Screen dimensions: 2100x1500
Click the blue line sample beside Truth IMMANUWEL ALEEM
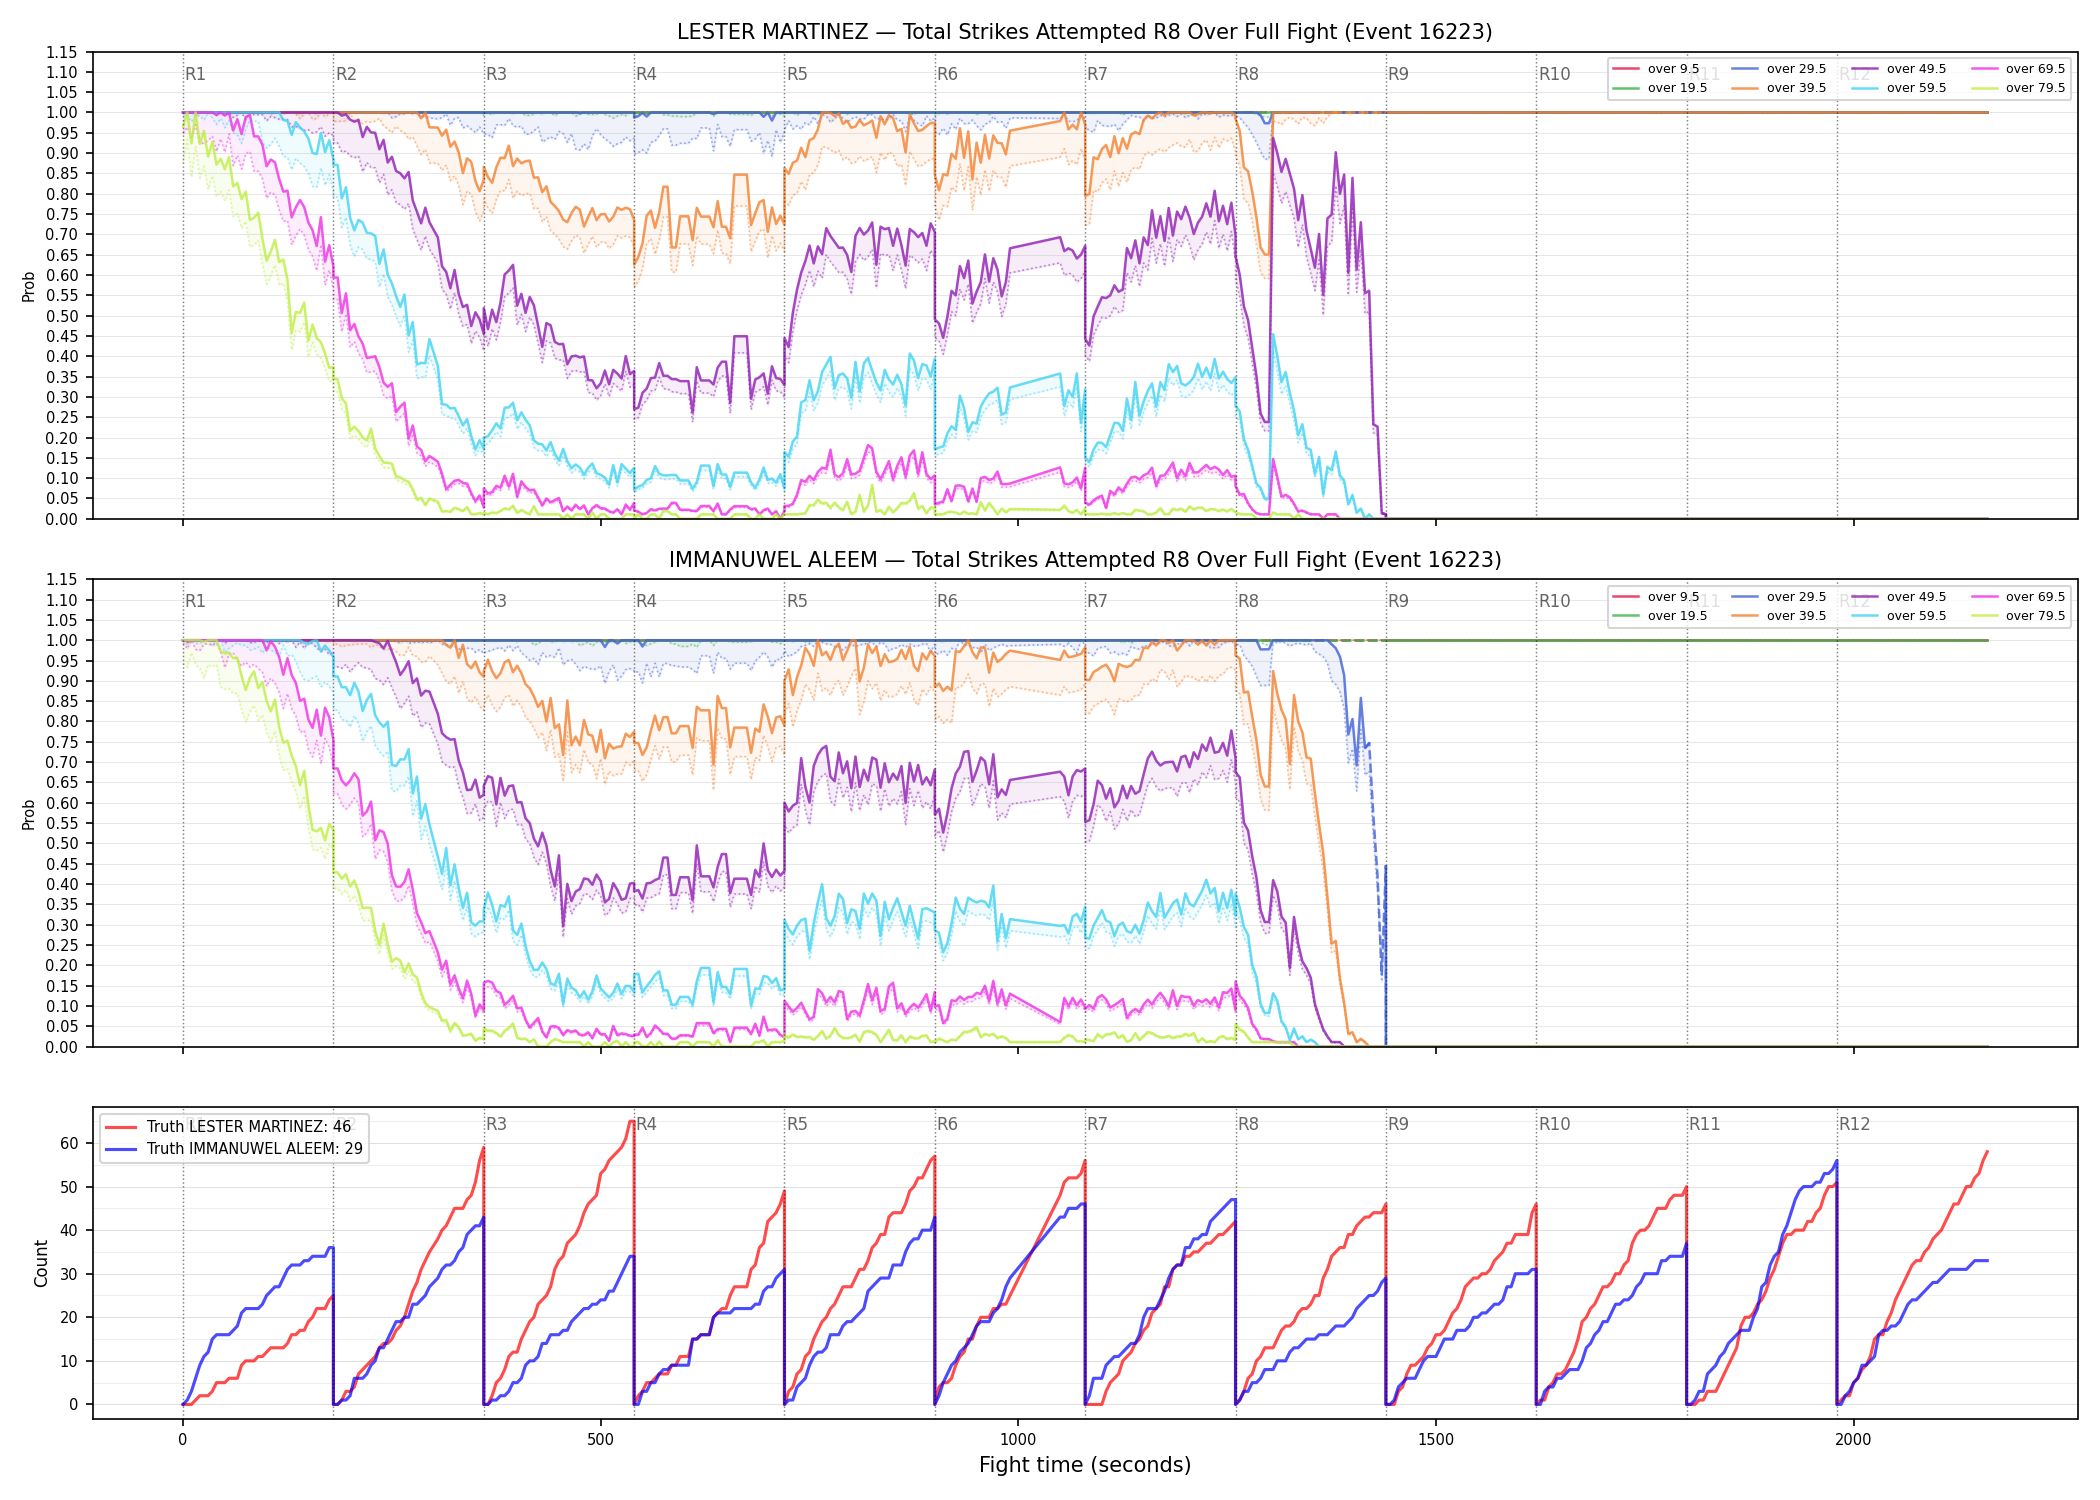(120, 1149)
